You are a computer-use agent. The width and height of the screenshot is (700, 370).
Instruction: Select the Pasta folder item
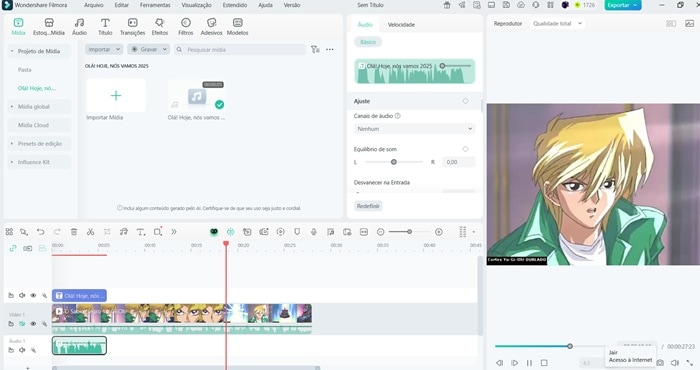[25, 70]
